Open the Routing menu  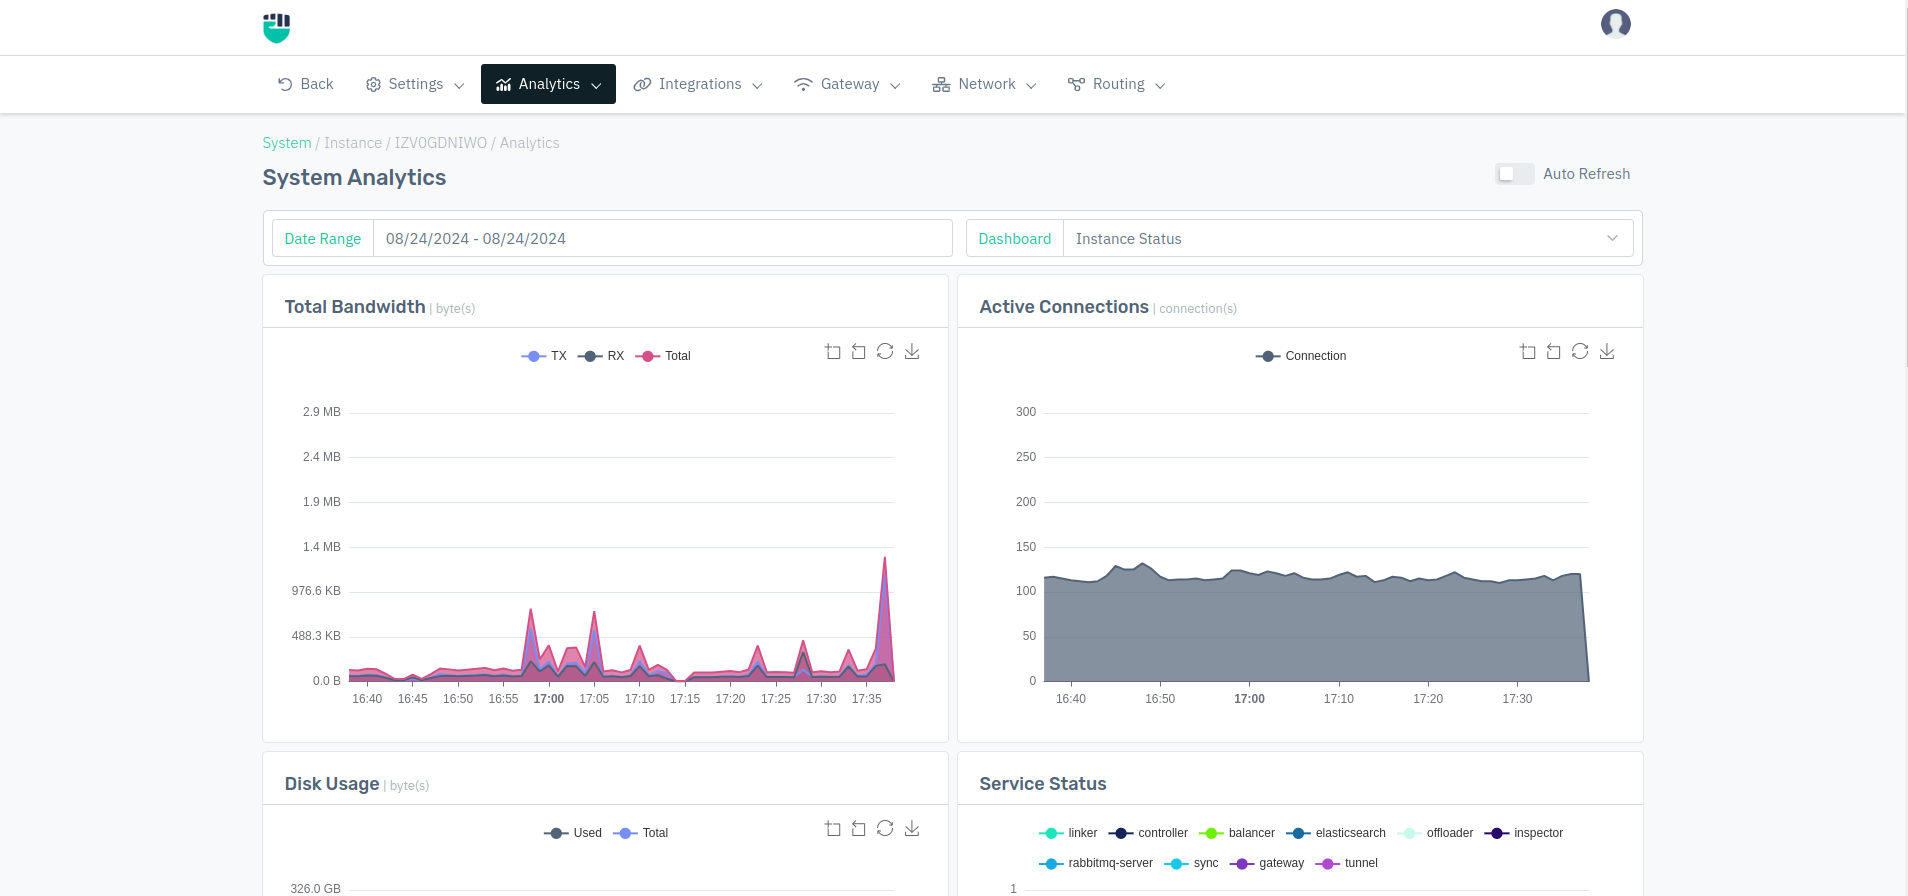point(1116,84)
